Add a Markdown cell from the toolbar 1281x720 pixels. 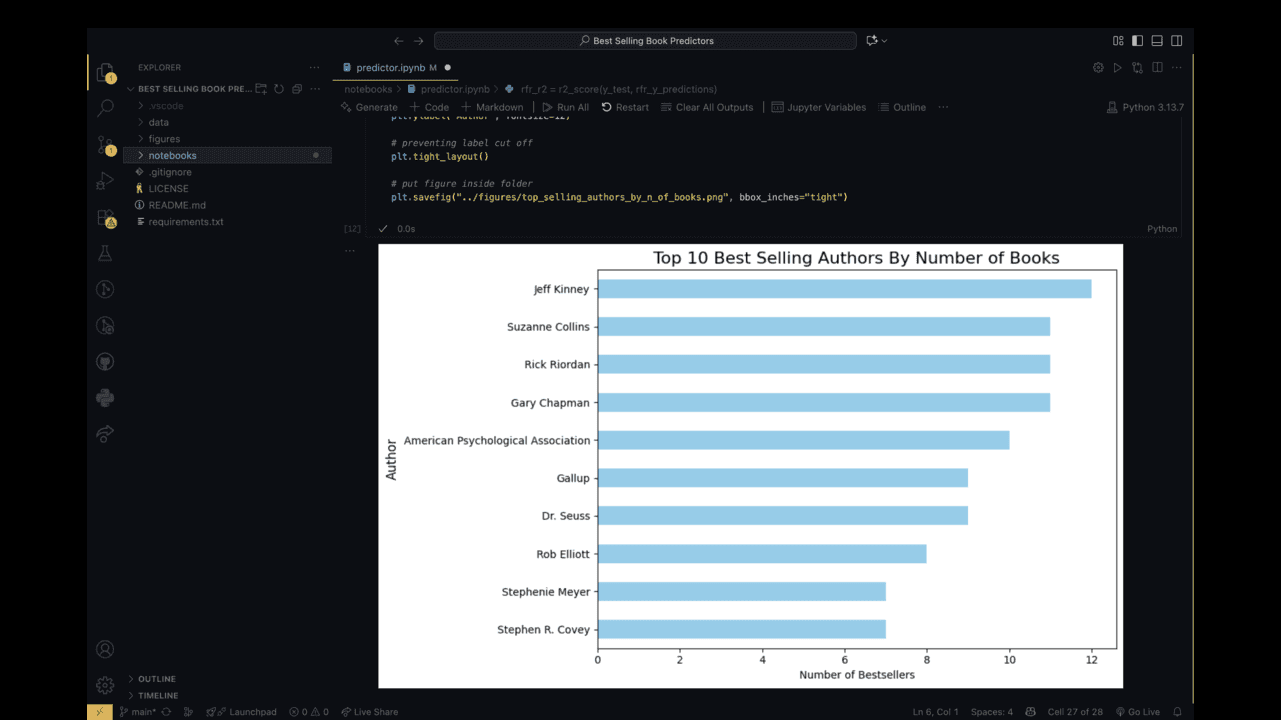click(492, 107)
